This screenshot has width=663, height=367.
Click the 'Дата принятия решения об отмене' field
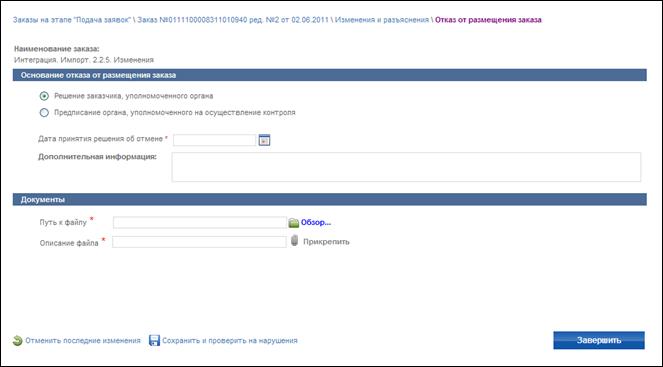pyautogui.click(x=215, y=140)
